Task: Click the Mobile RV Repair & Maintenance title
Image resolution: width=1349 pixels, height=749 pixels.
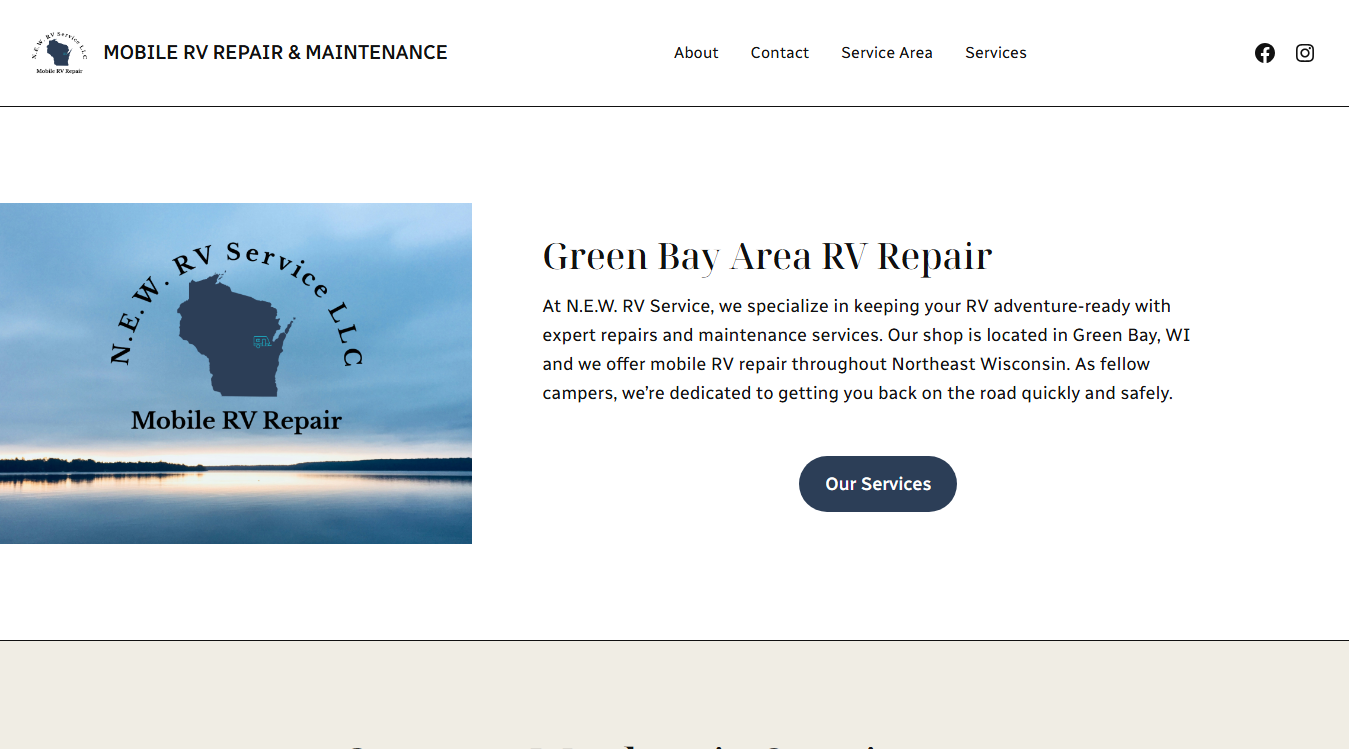Action: coord(276,53)
